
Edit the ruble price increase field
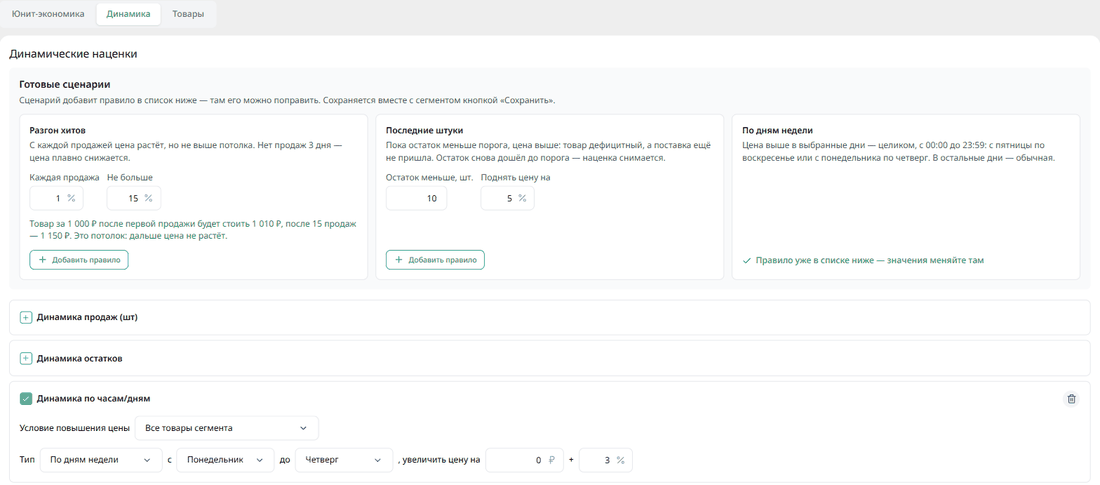click(x=524, y=460)
